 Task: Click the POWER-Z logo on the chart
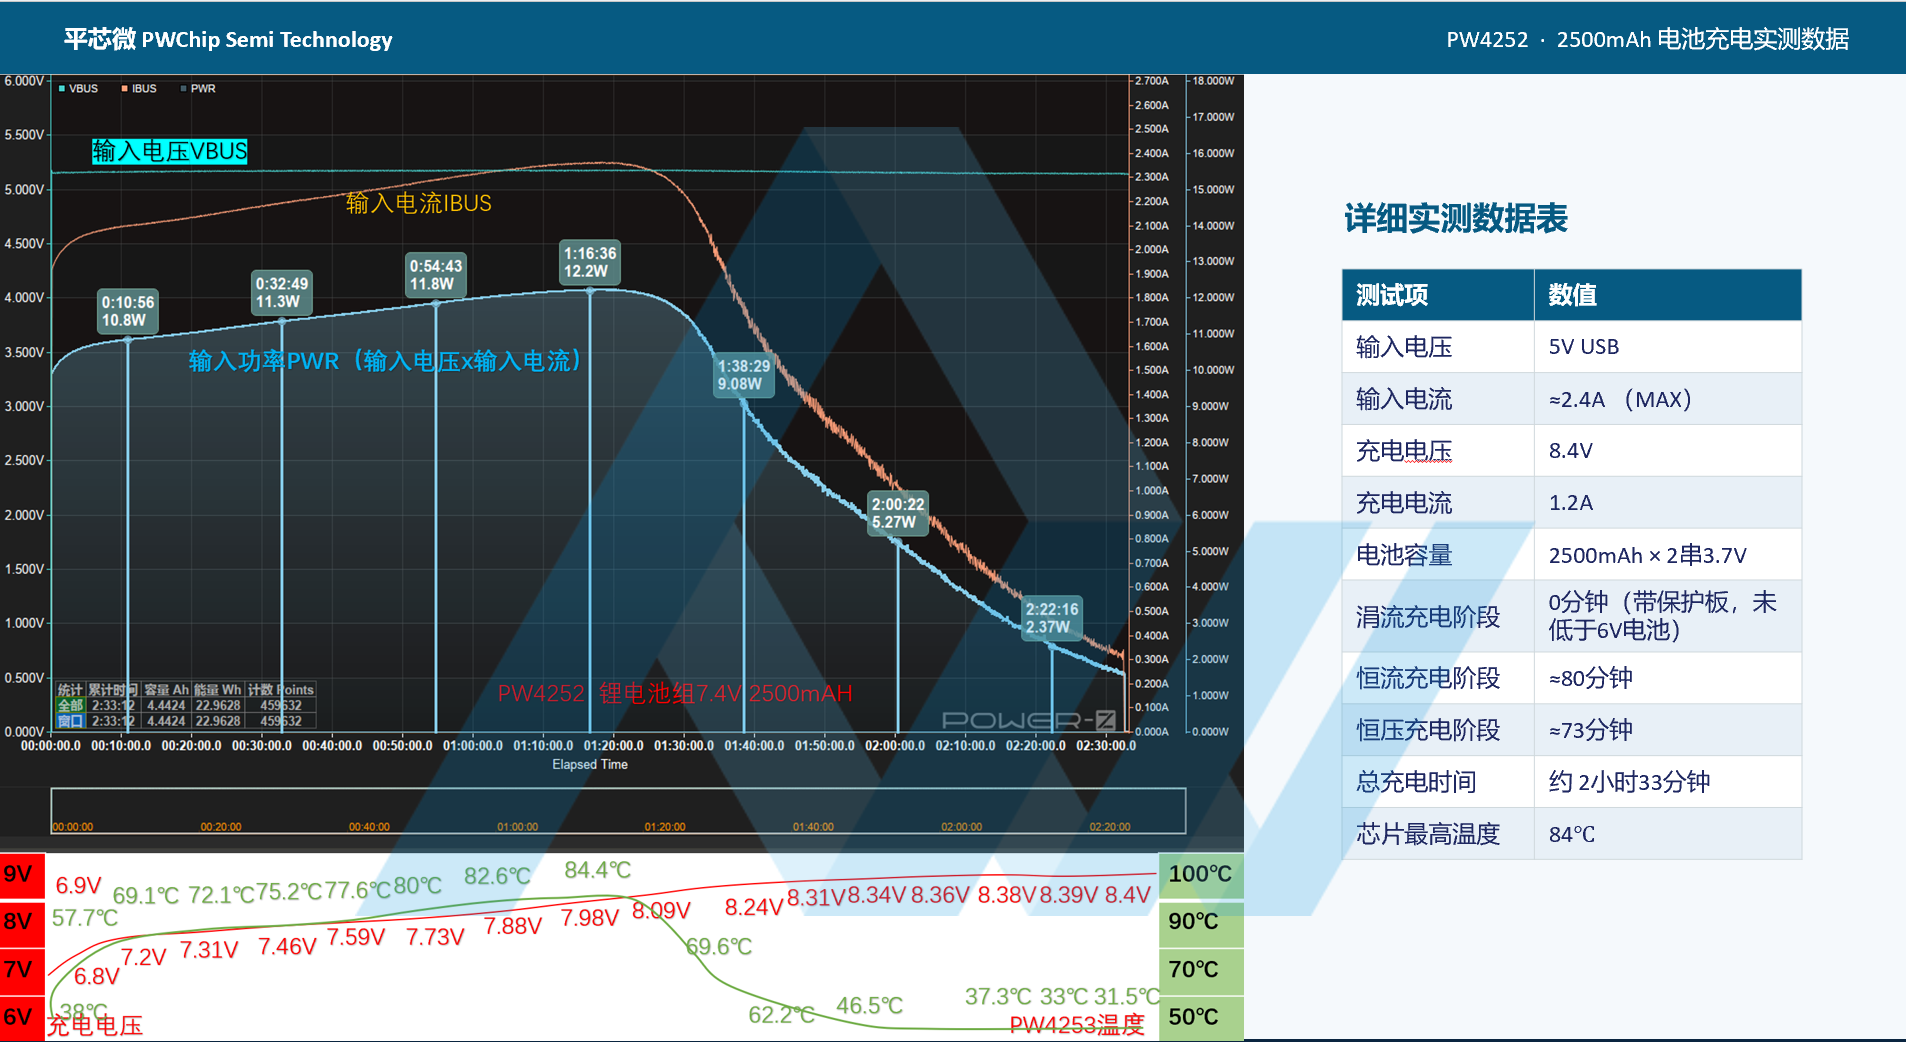point(1028,720)
